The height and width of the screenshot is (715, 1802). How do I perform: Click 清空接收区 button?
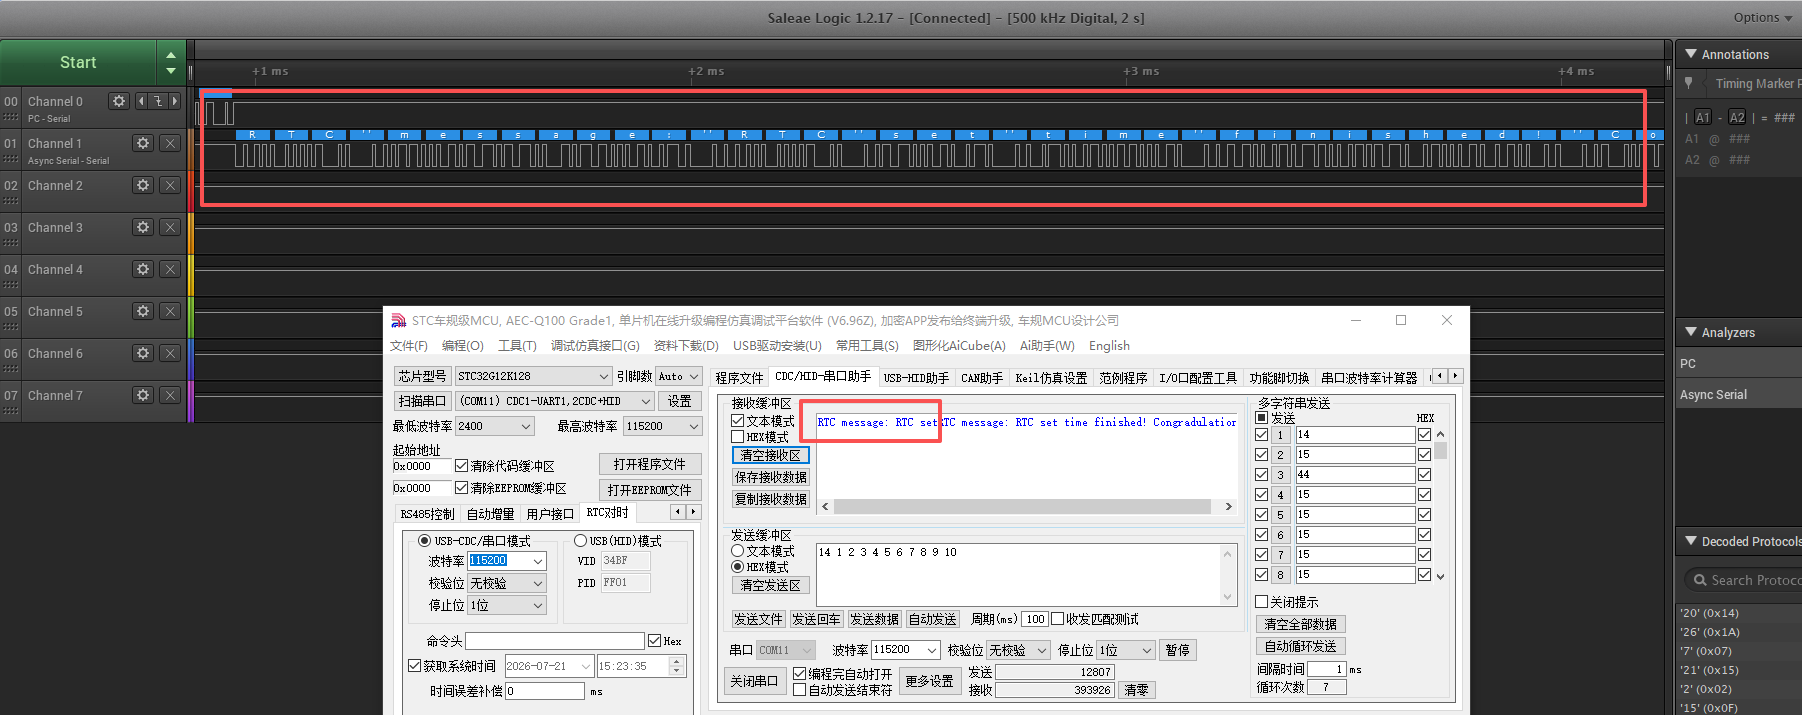pos(770,455)
